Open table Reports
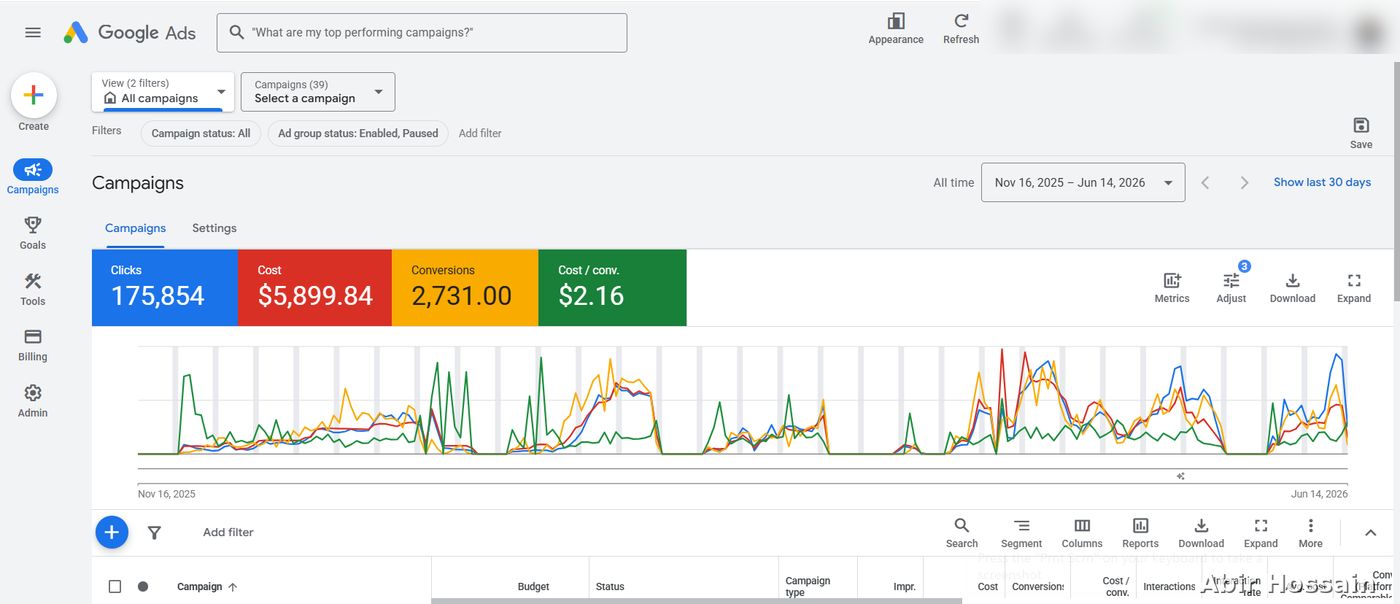The height and width of the screenshot is (604, 1400). 1140,533
